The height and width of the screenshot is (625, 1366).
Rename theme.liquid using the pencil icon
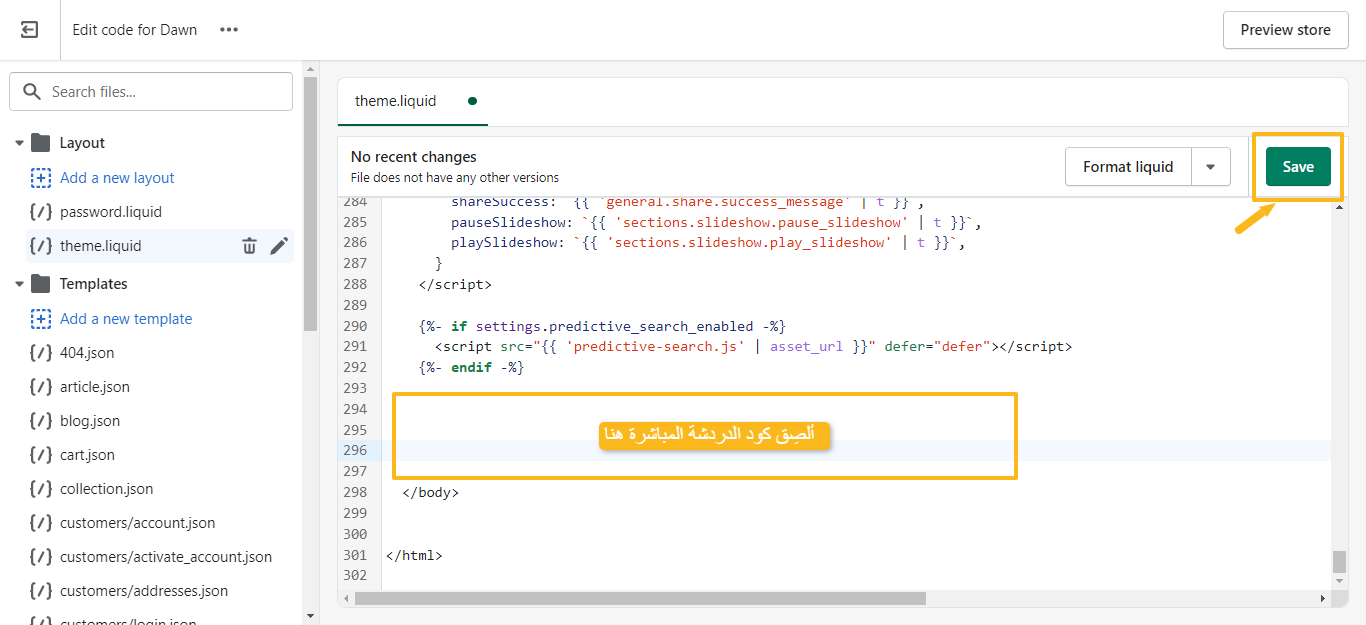pyautogui.click(x=279, y=246)
